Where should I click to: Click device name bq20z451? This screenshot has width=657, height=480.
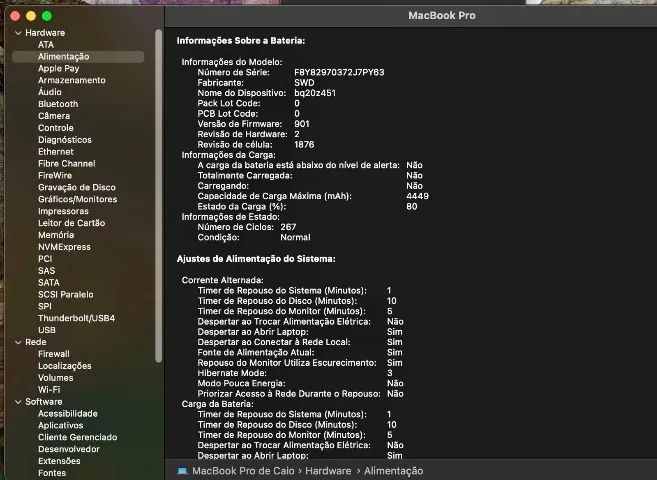coord(315,93)
